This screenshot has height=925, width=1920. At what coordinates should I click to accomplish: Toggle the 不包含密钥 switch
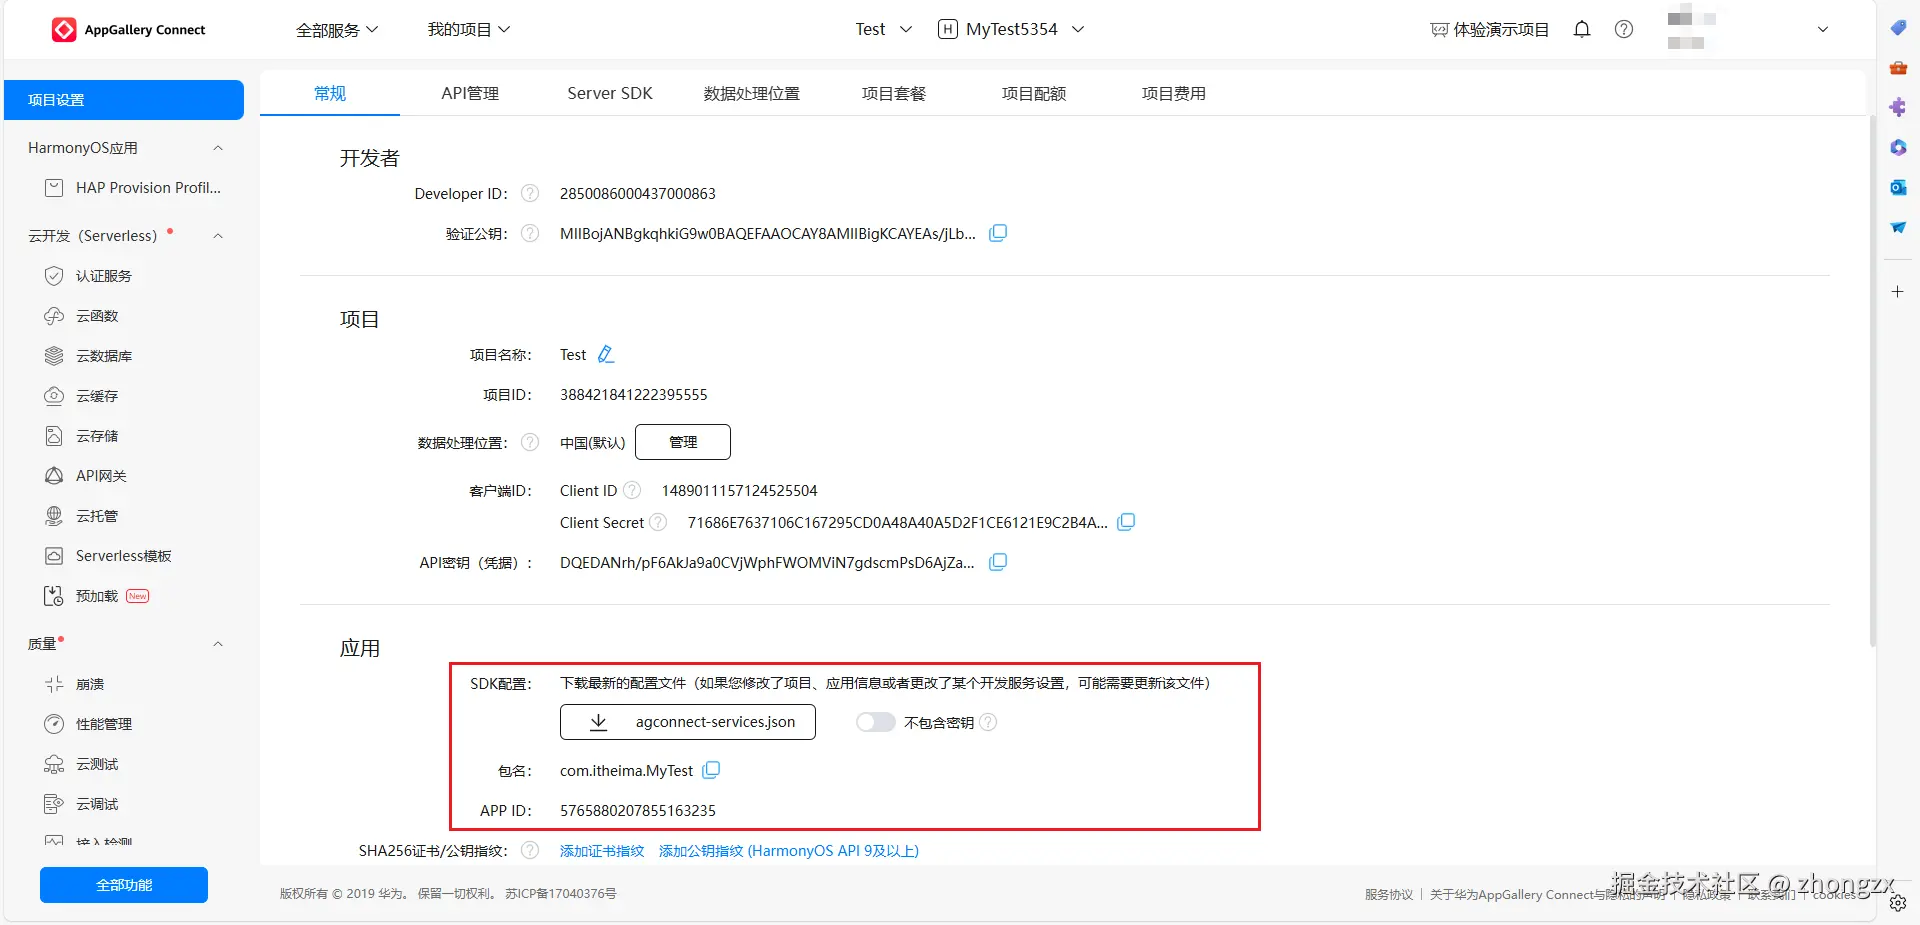pyautogui.click(x=875, y=722)
